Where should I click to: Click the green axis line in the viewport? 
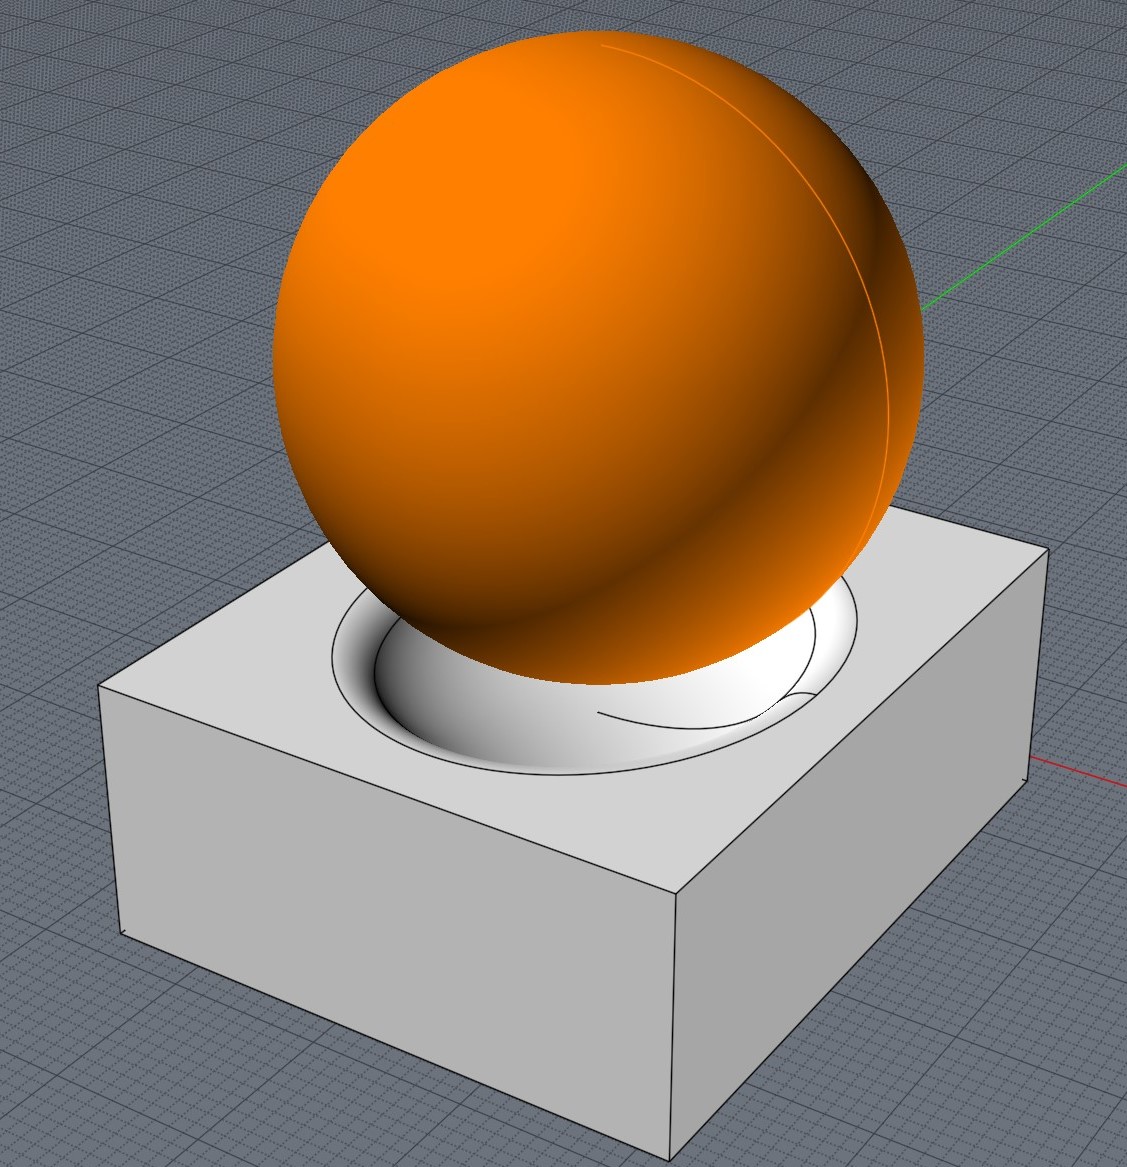[x=1024, y=238]
